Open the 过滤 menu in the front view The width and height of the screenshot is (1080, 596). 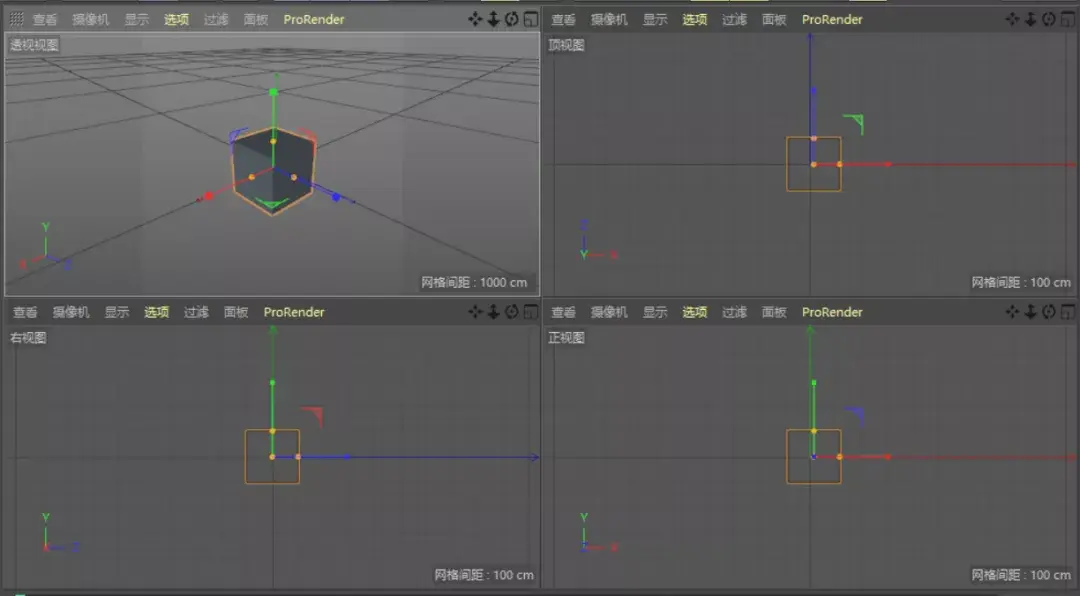pos(734,312)
